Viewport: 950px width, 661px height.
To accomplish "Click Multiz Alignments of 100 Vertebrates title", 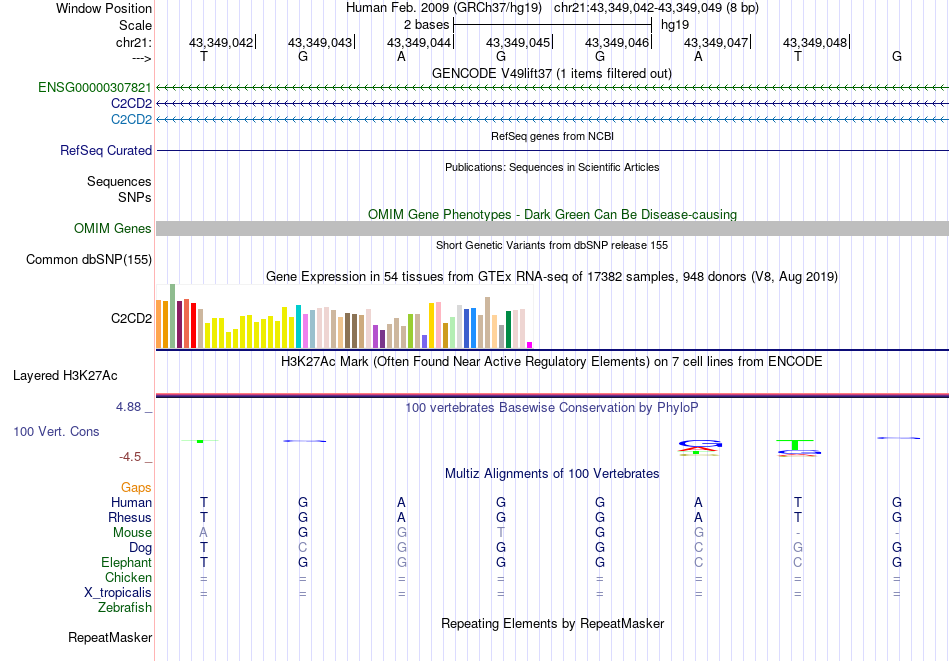I will click(x=552, y=473).
